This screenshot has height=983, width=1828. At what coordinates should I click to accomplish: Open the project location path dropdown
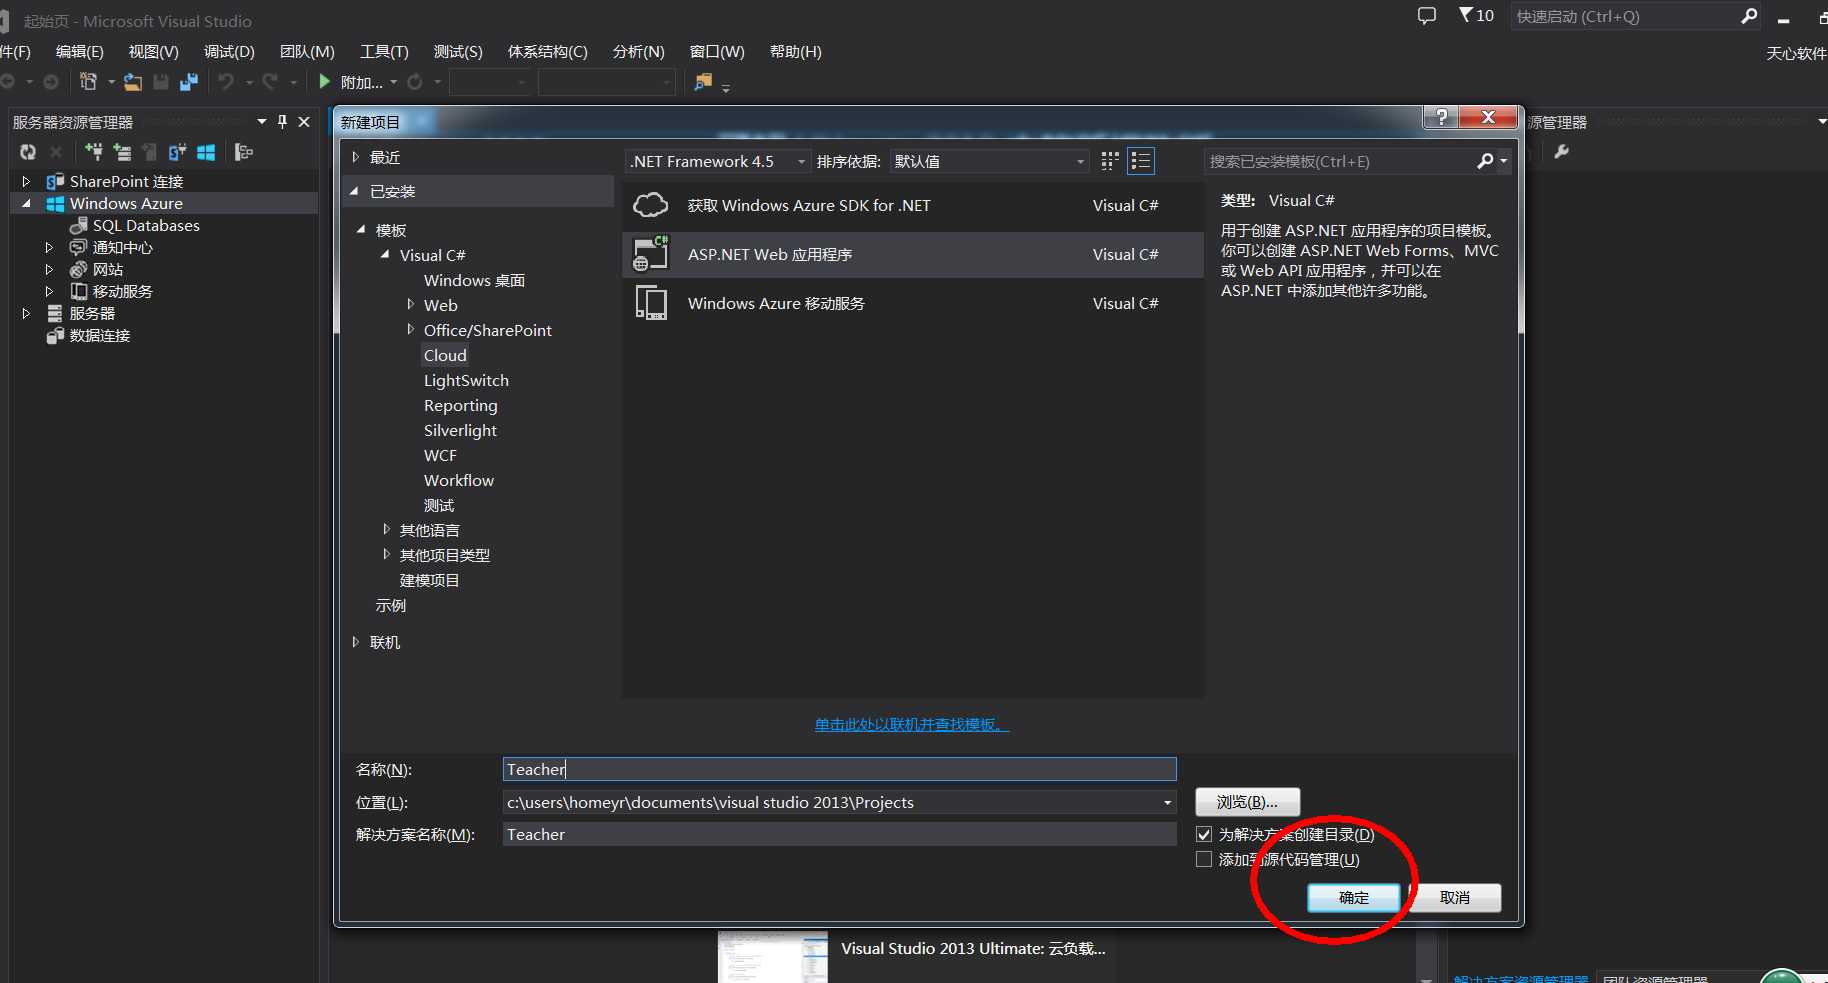(1167, 802)
